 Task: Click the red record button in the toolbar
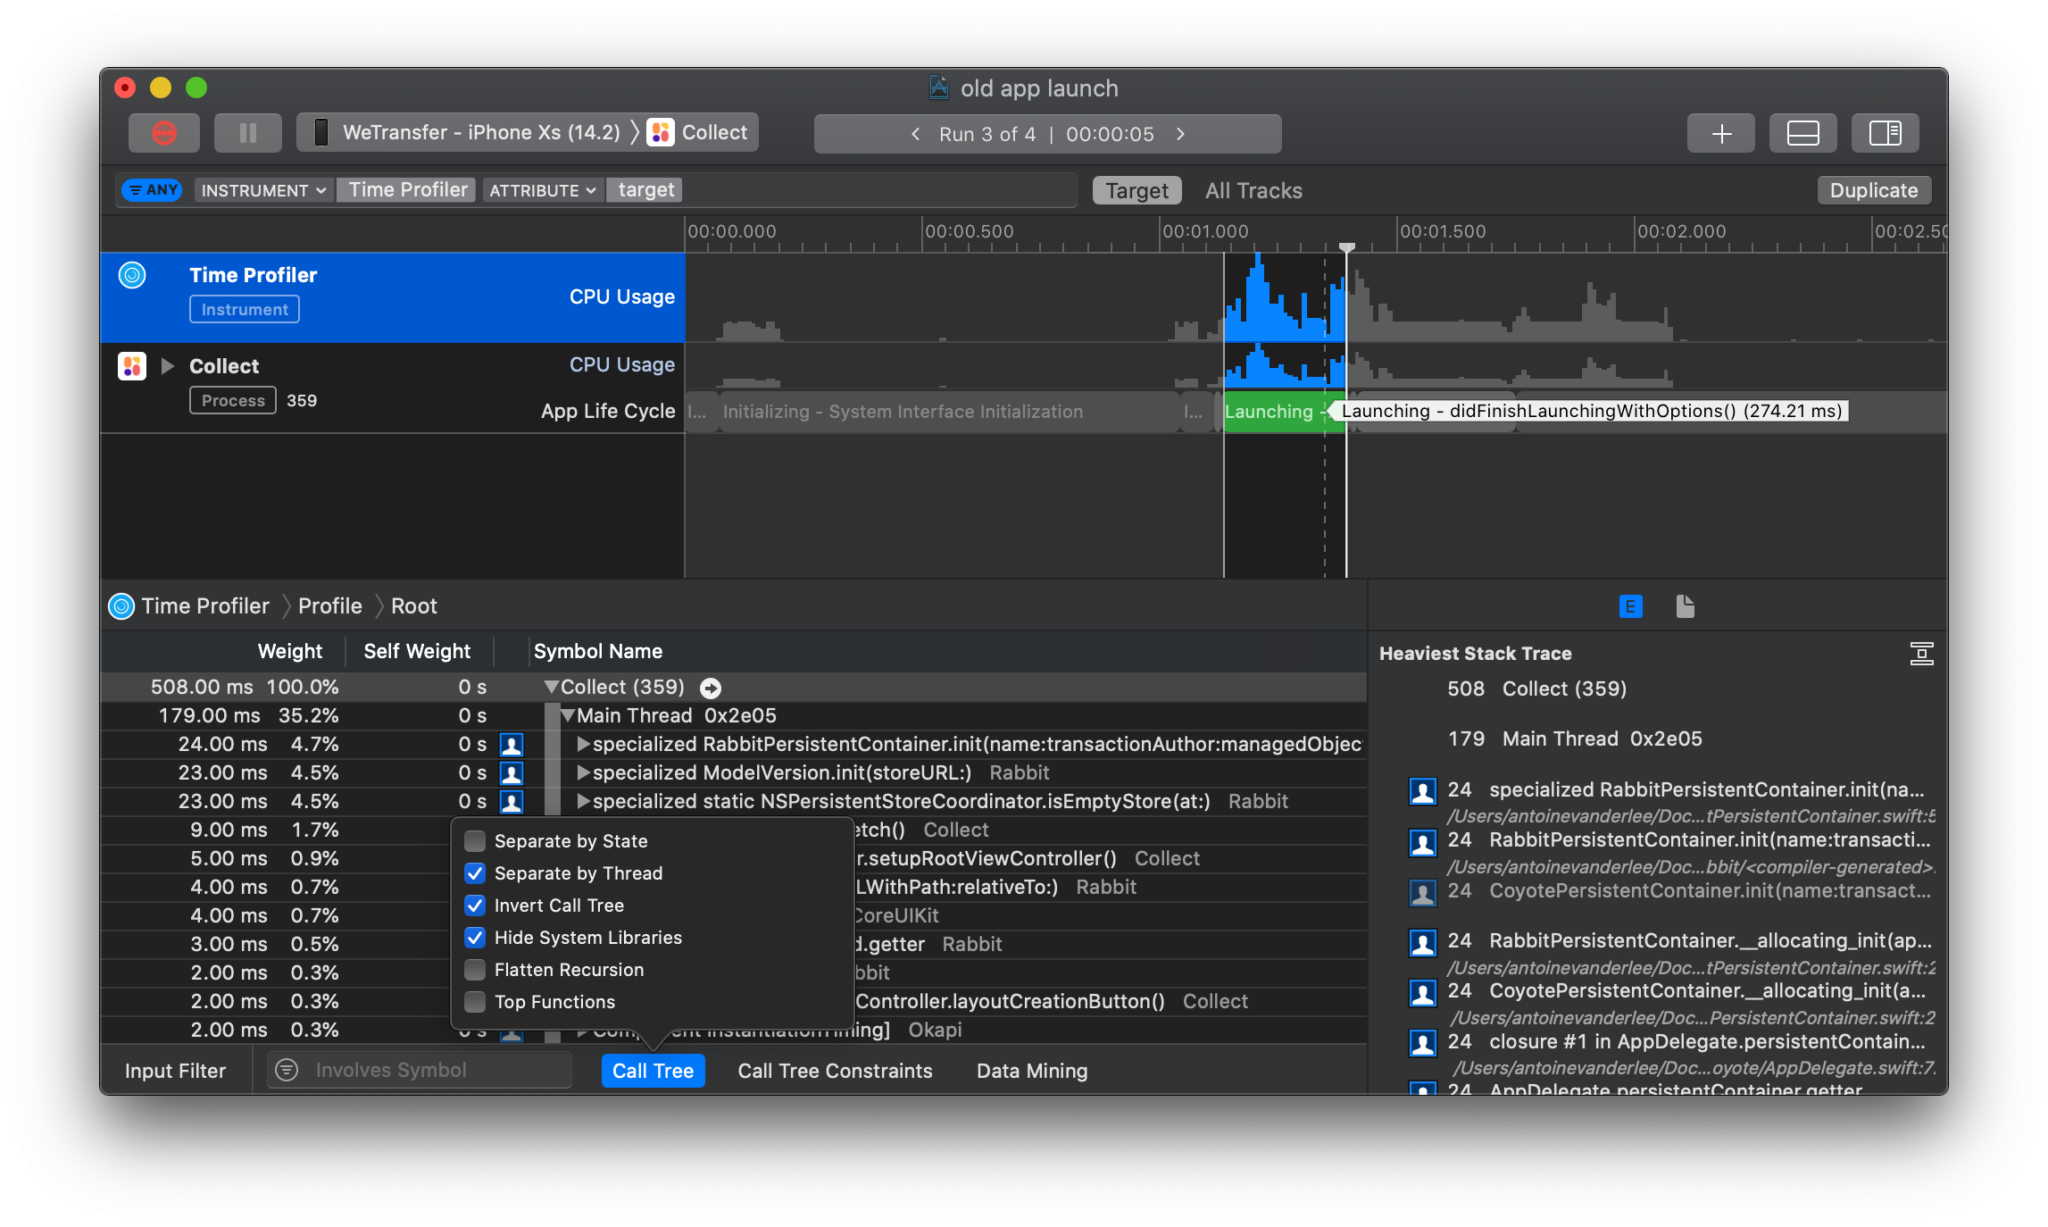164,132
